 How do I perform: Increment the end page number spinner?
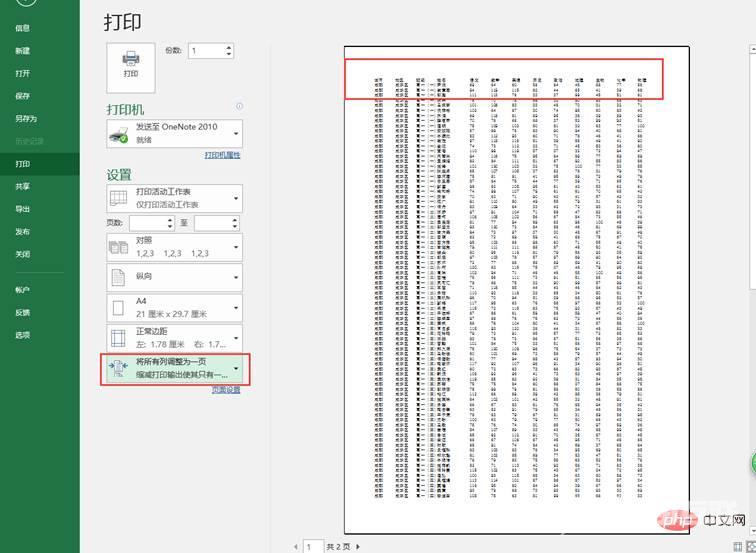coord(235,220)
